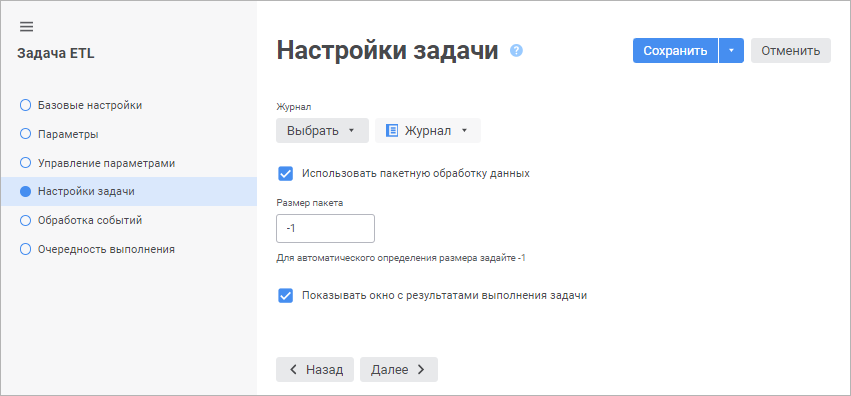
Task: Open the Выбрать dropdown
Action: [322, 131]
